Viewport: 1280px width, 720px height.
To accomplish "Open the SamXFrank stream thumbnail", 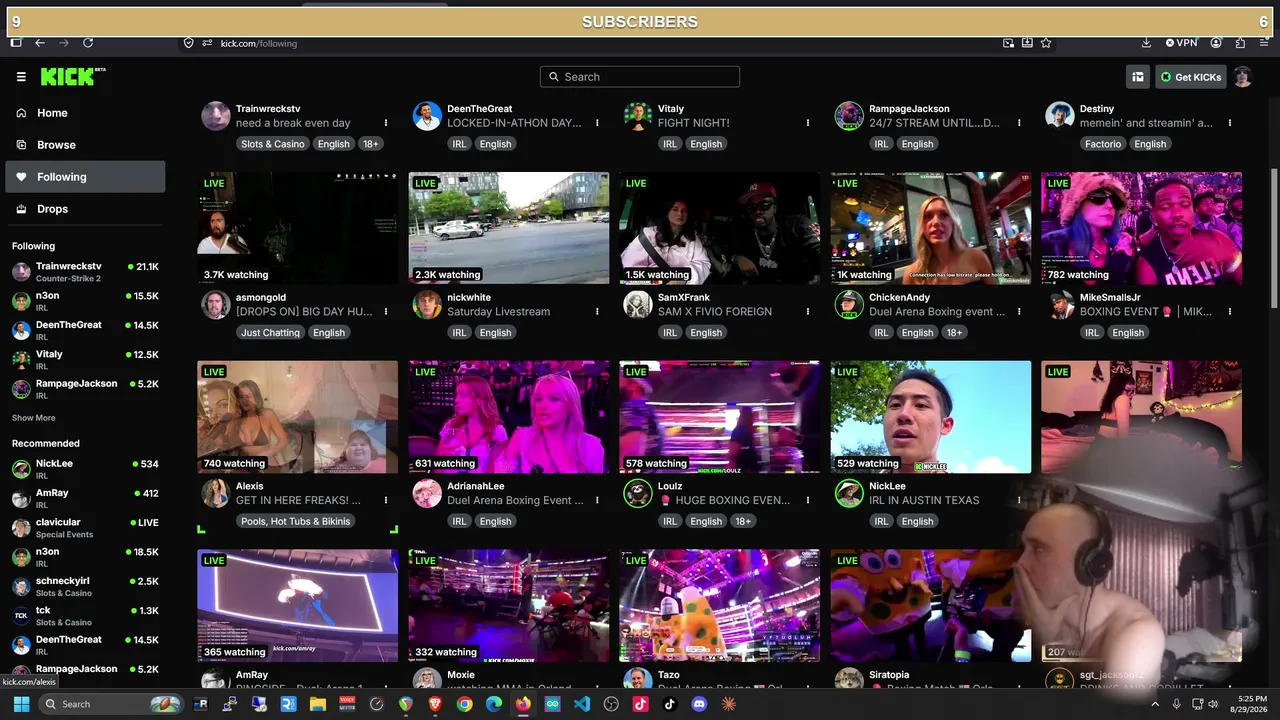I will coord(720,228).
